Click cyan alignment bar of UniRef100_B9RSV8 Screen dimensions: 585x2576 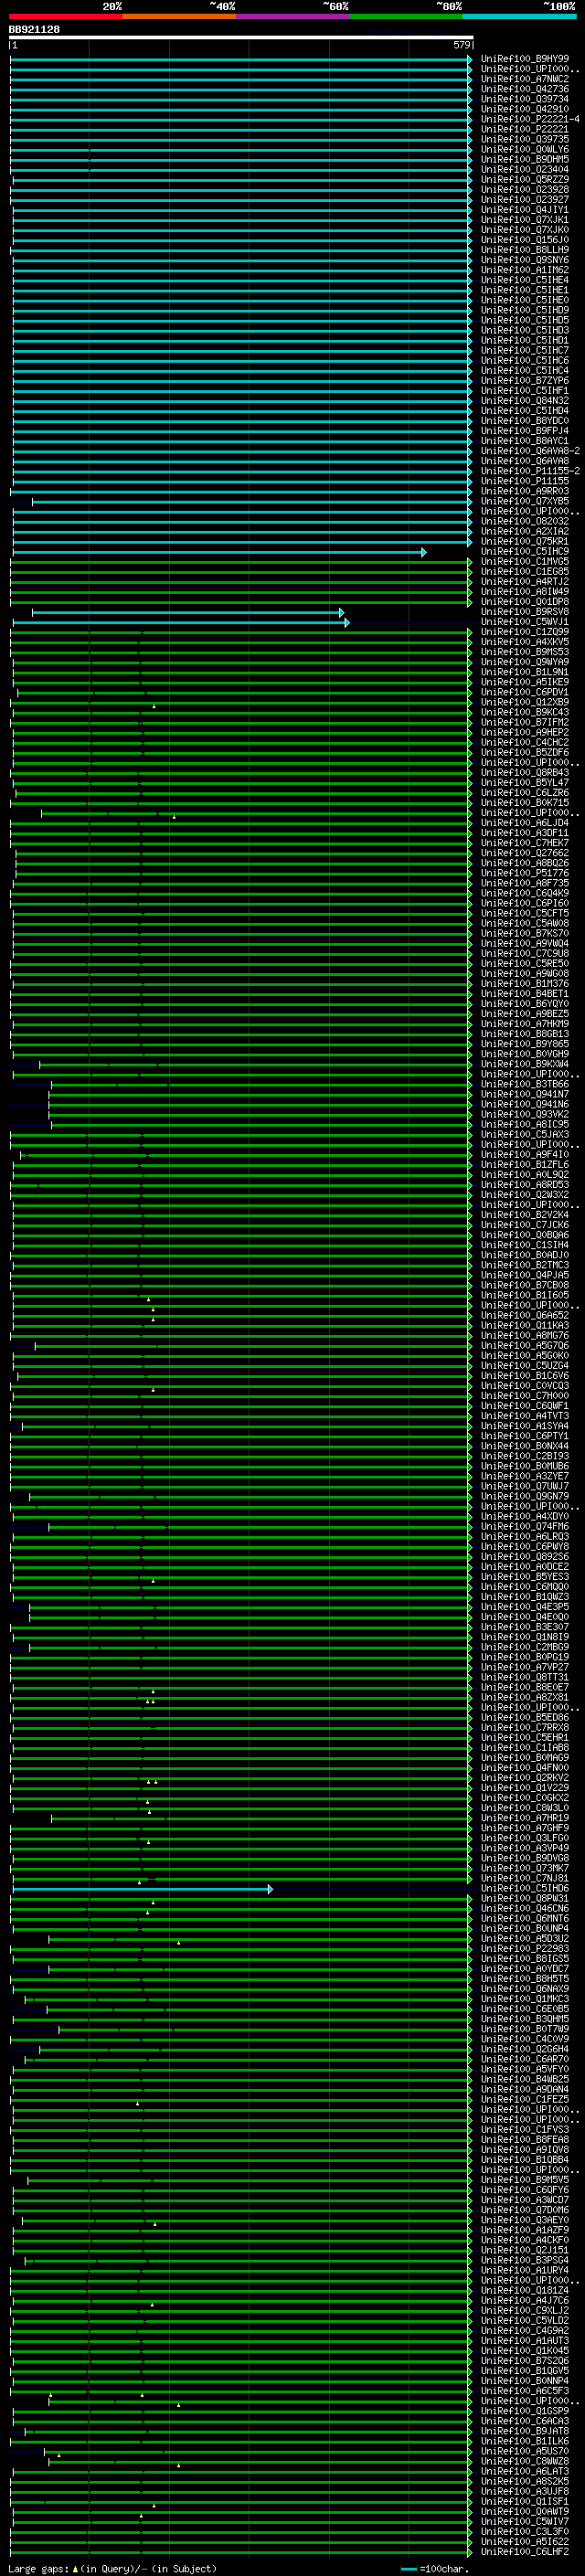click(188, 612)
